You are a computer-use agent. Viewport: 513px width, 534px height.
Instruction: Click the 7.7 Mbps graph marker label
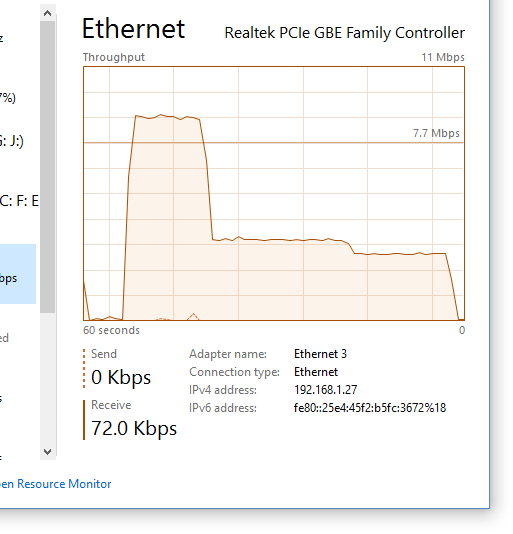coord(436,133)
